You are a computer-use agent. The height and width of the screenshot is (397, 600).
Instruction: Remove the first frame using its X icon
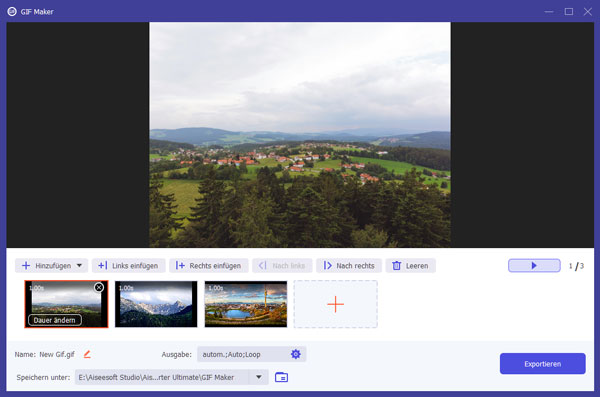(x=99, y=287)
